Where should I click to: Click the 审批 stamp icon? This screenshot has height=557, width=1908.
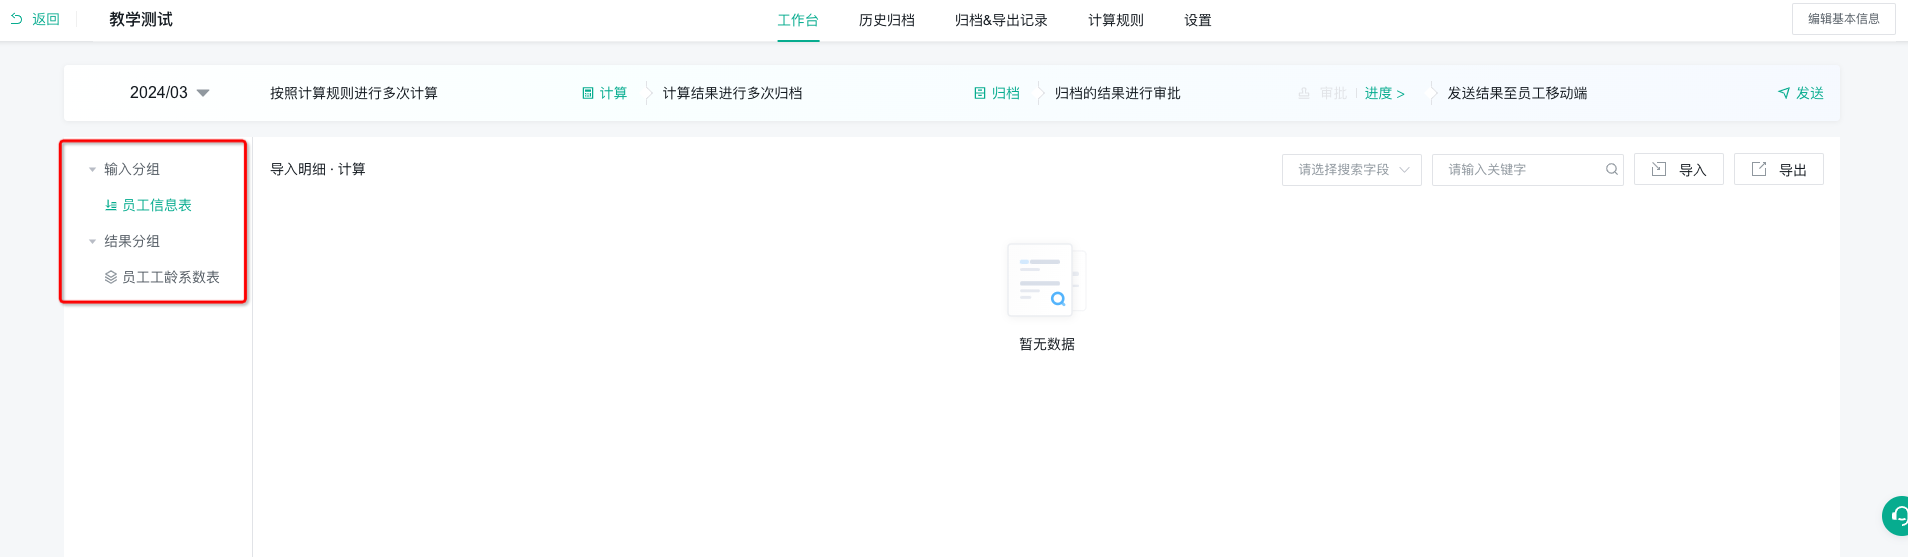(1304, 93)
